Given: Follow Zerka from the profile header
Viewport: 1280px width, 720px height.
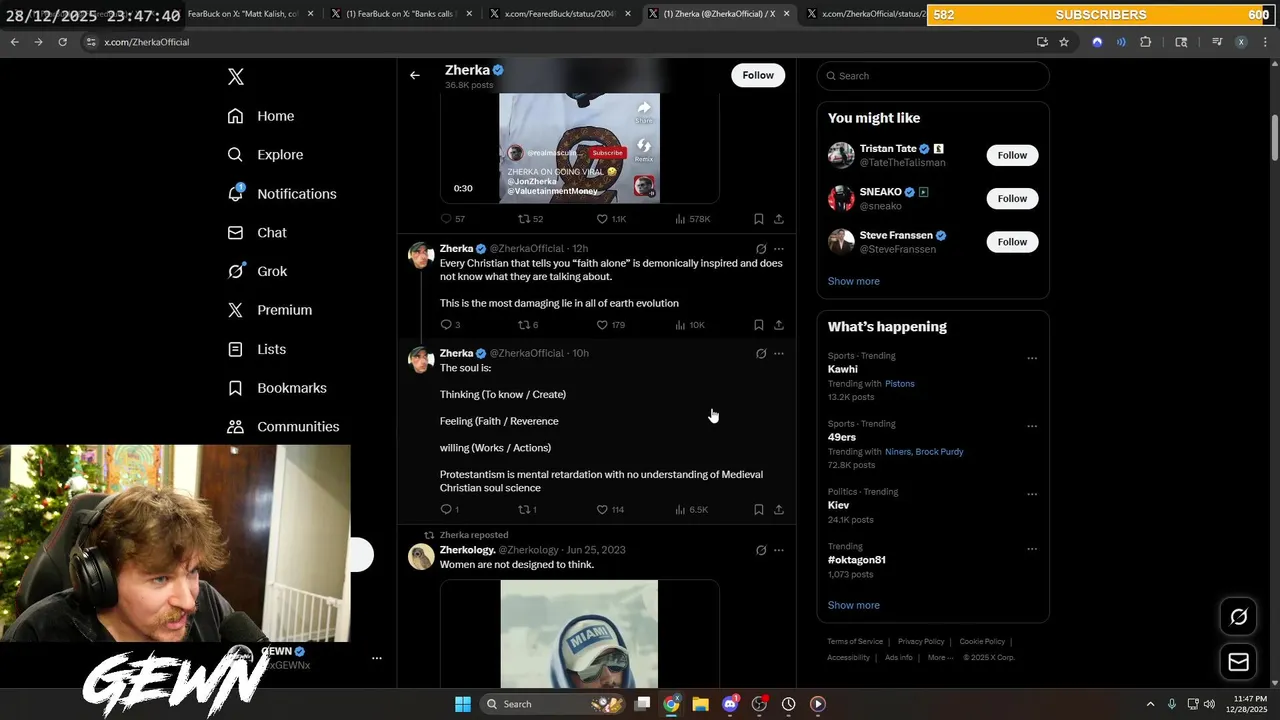Looking at the screenshot, I should (x=758, y=75).
